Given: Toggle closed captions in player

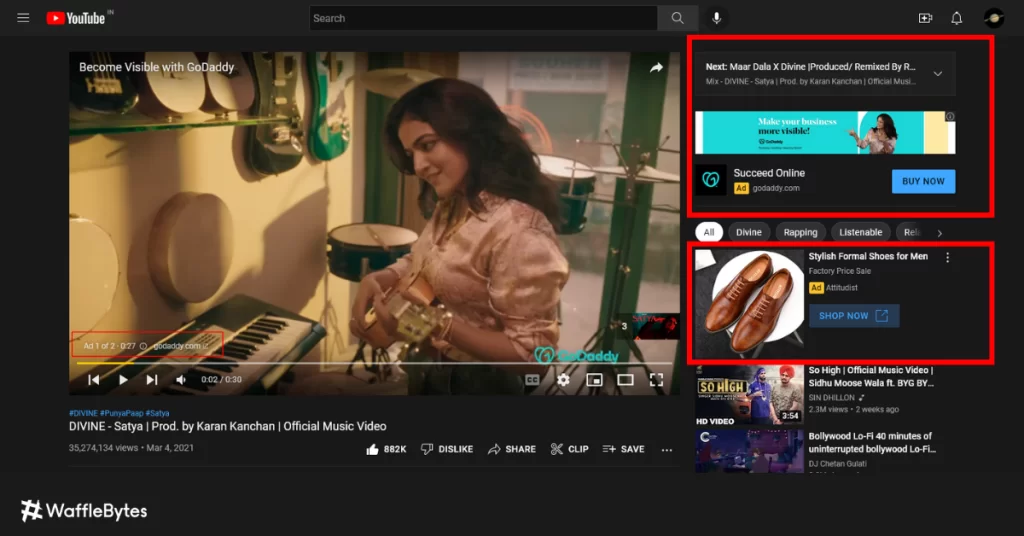Looking at the screenshot, I should click(x=532, y=380).
